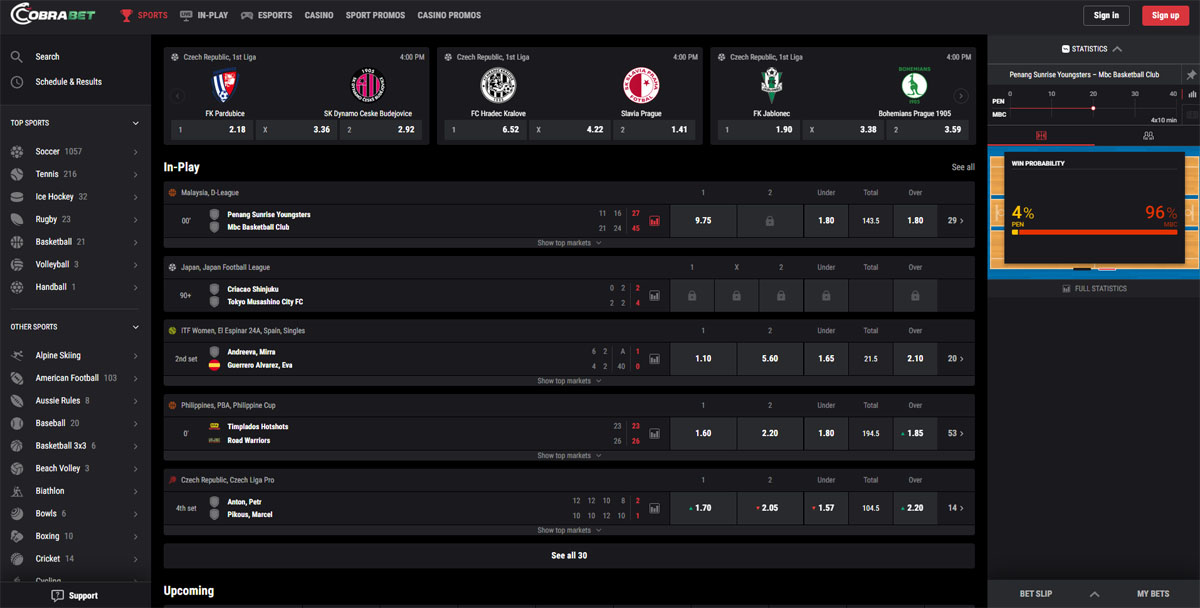Image resolution: width=1200 pixels, height=608 pixels.
Task: Select the Ice Hockey icon
Action: pyautogui.click(x=17, y=197)
